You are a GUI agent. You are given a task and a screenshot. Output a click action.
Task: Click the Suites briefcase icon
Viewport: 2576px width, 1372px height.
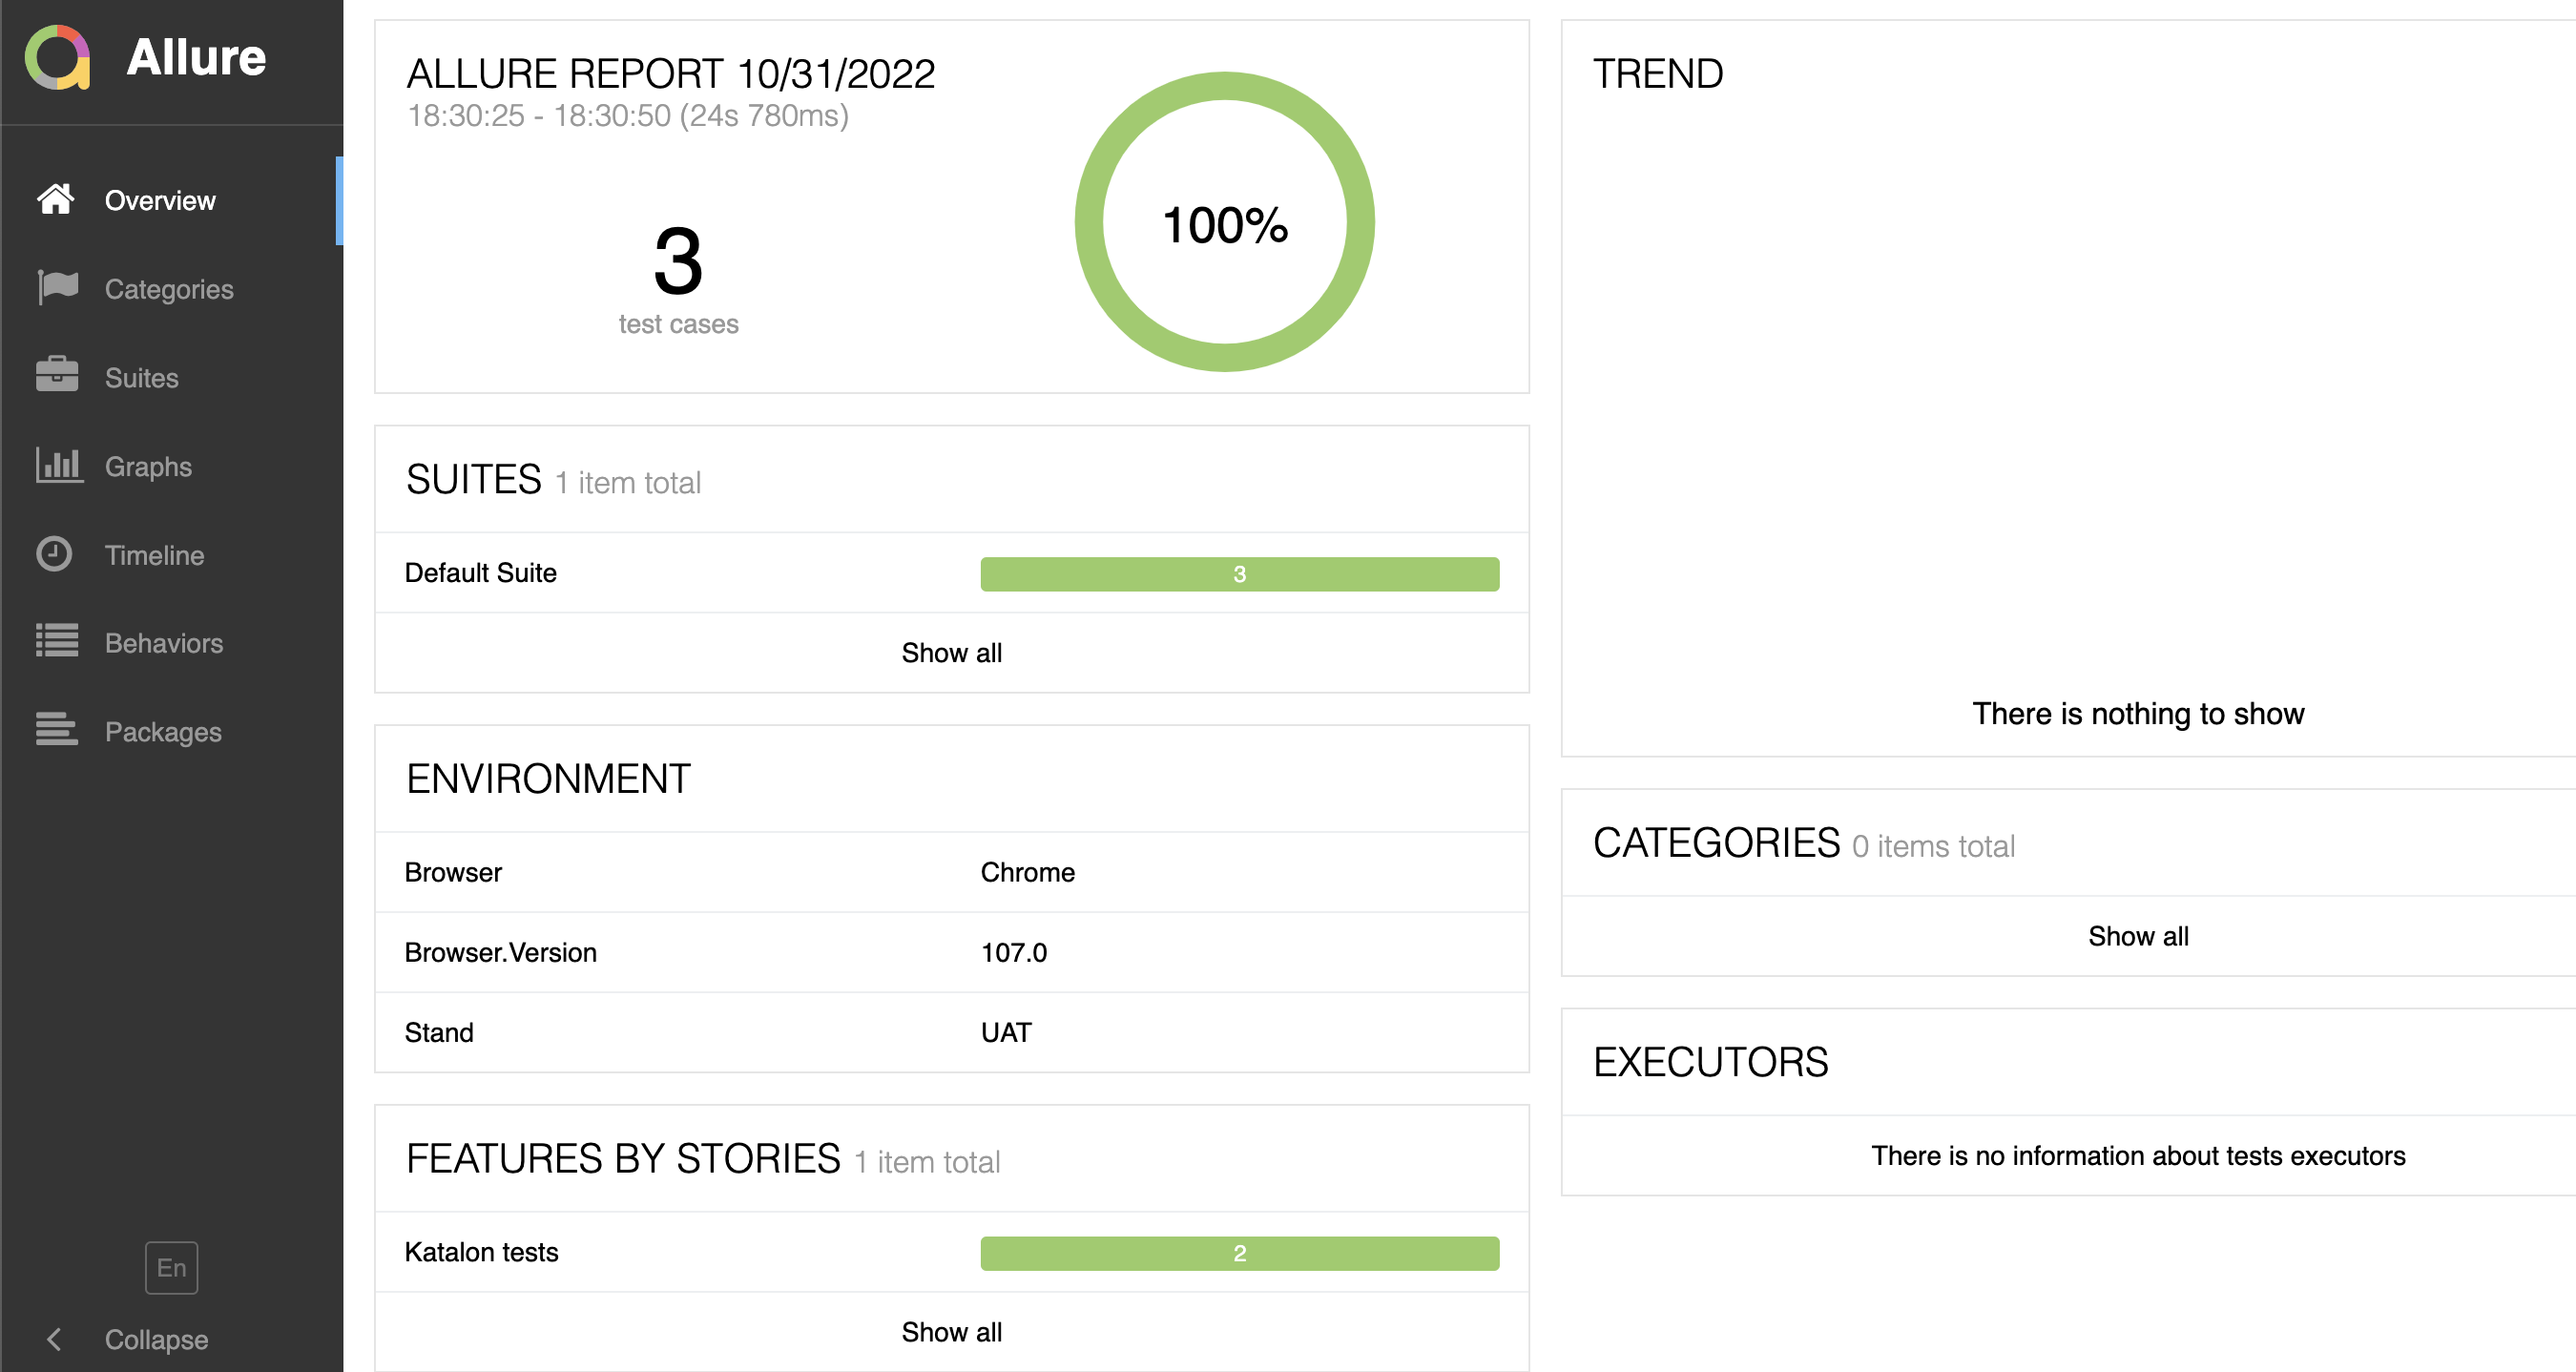coord(56,376)
